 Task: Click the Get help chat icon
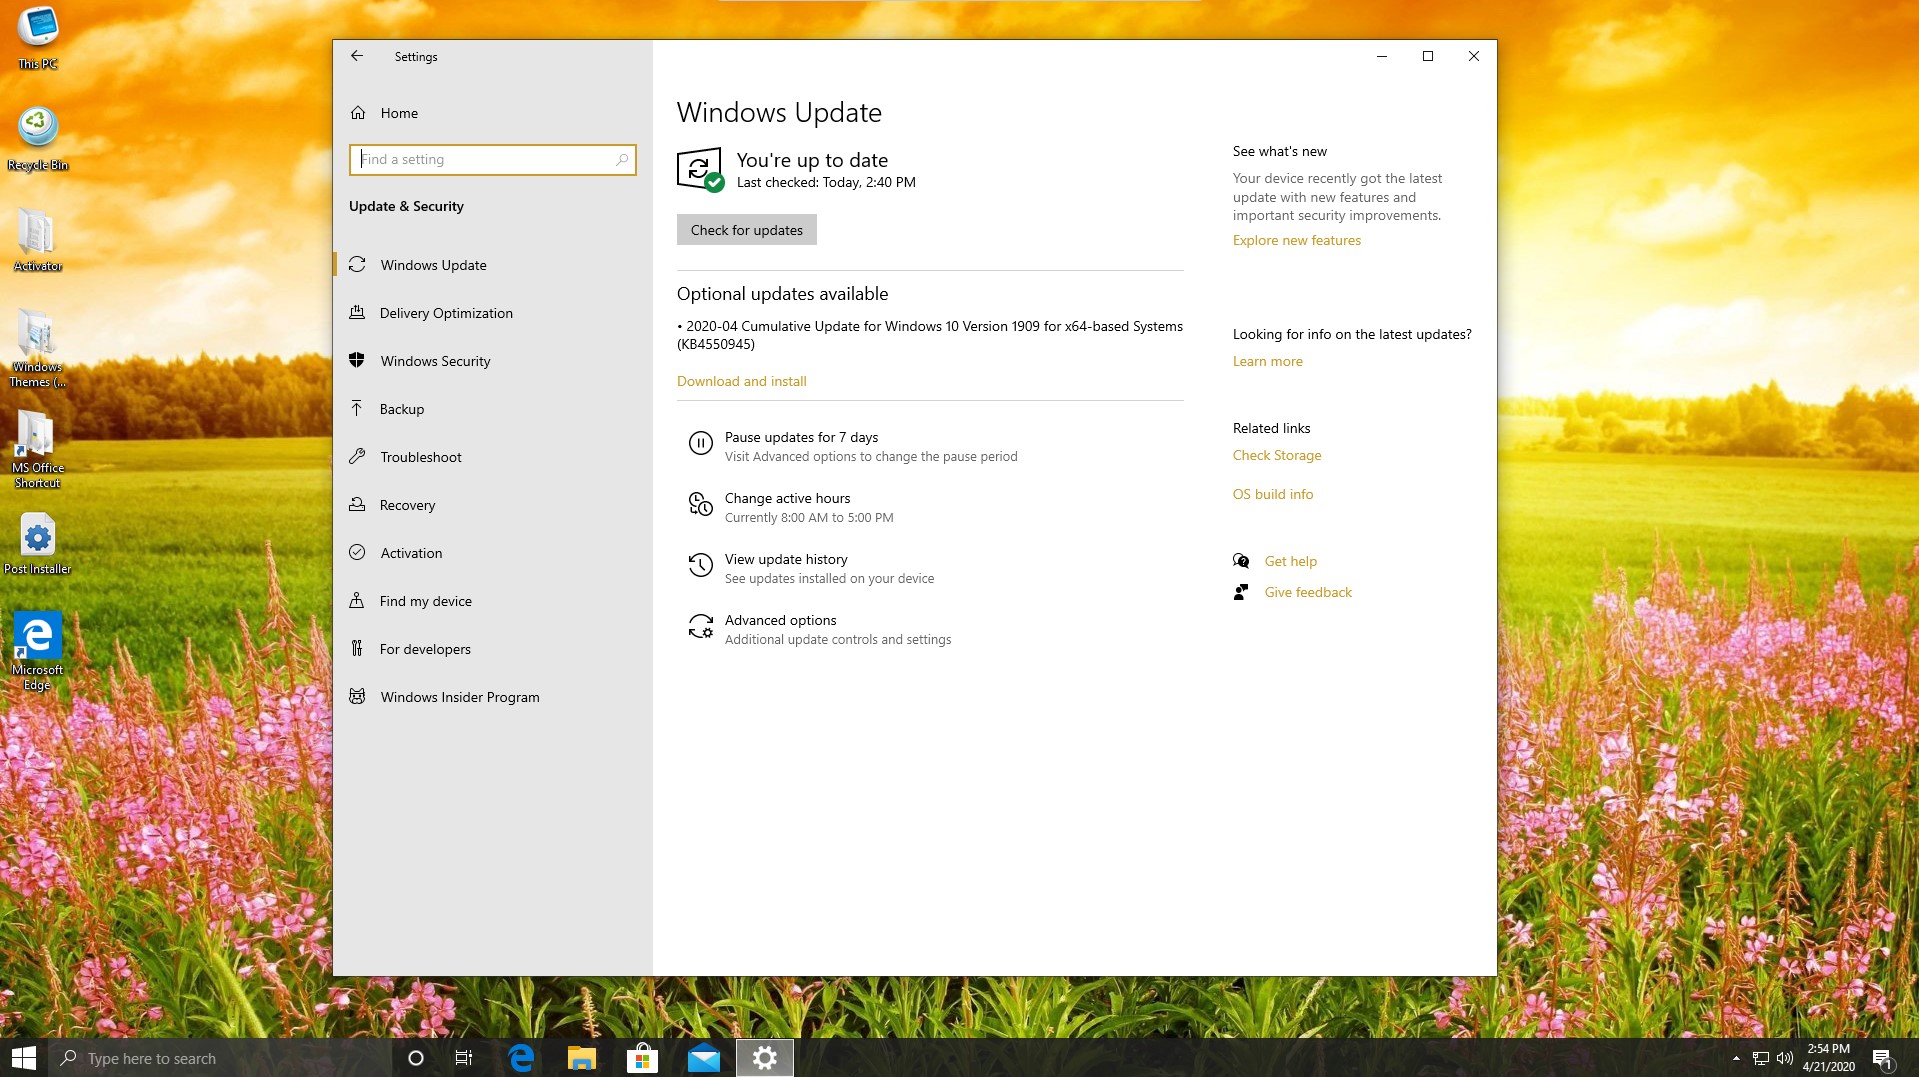pos(1241,561)
